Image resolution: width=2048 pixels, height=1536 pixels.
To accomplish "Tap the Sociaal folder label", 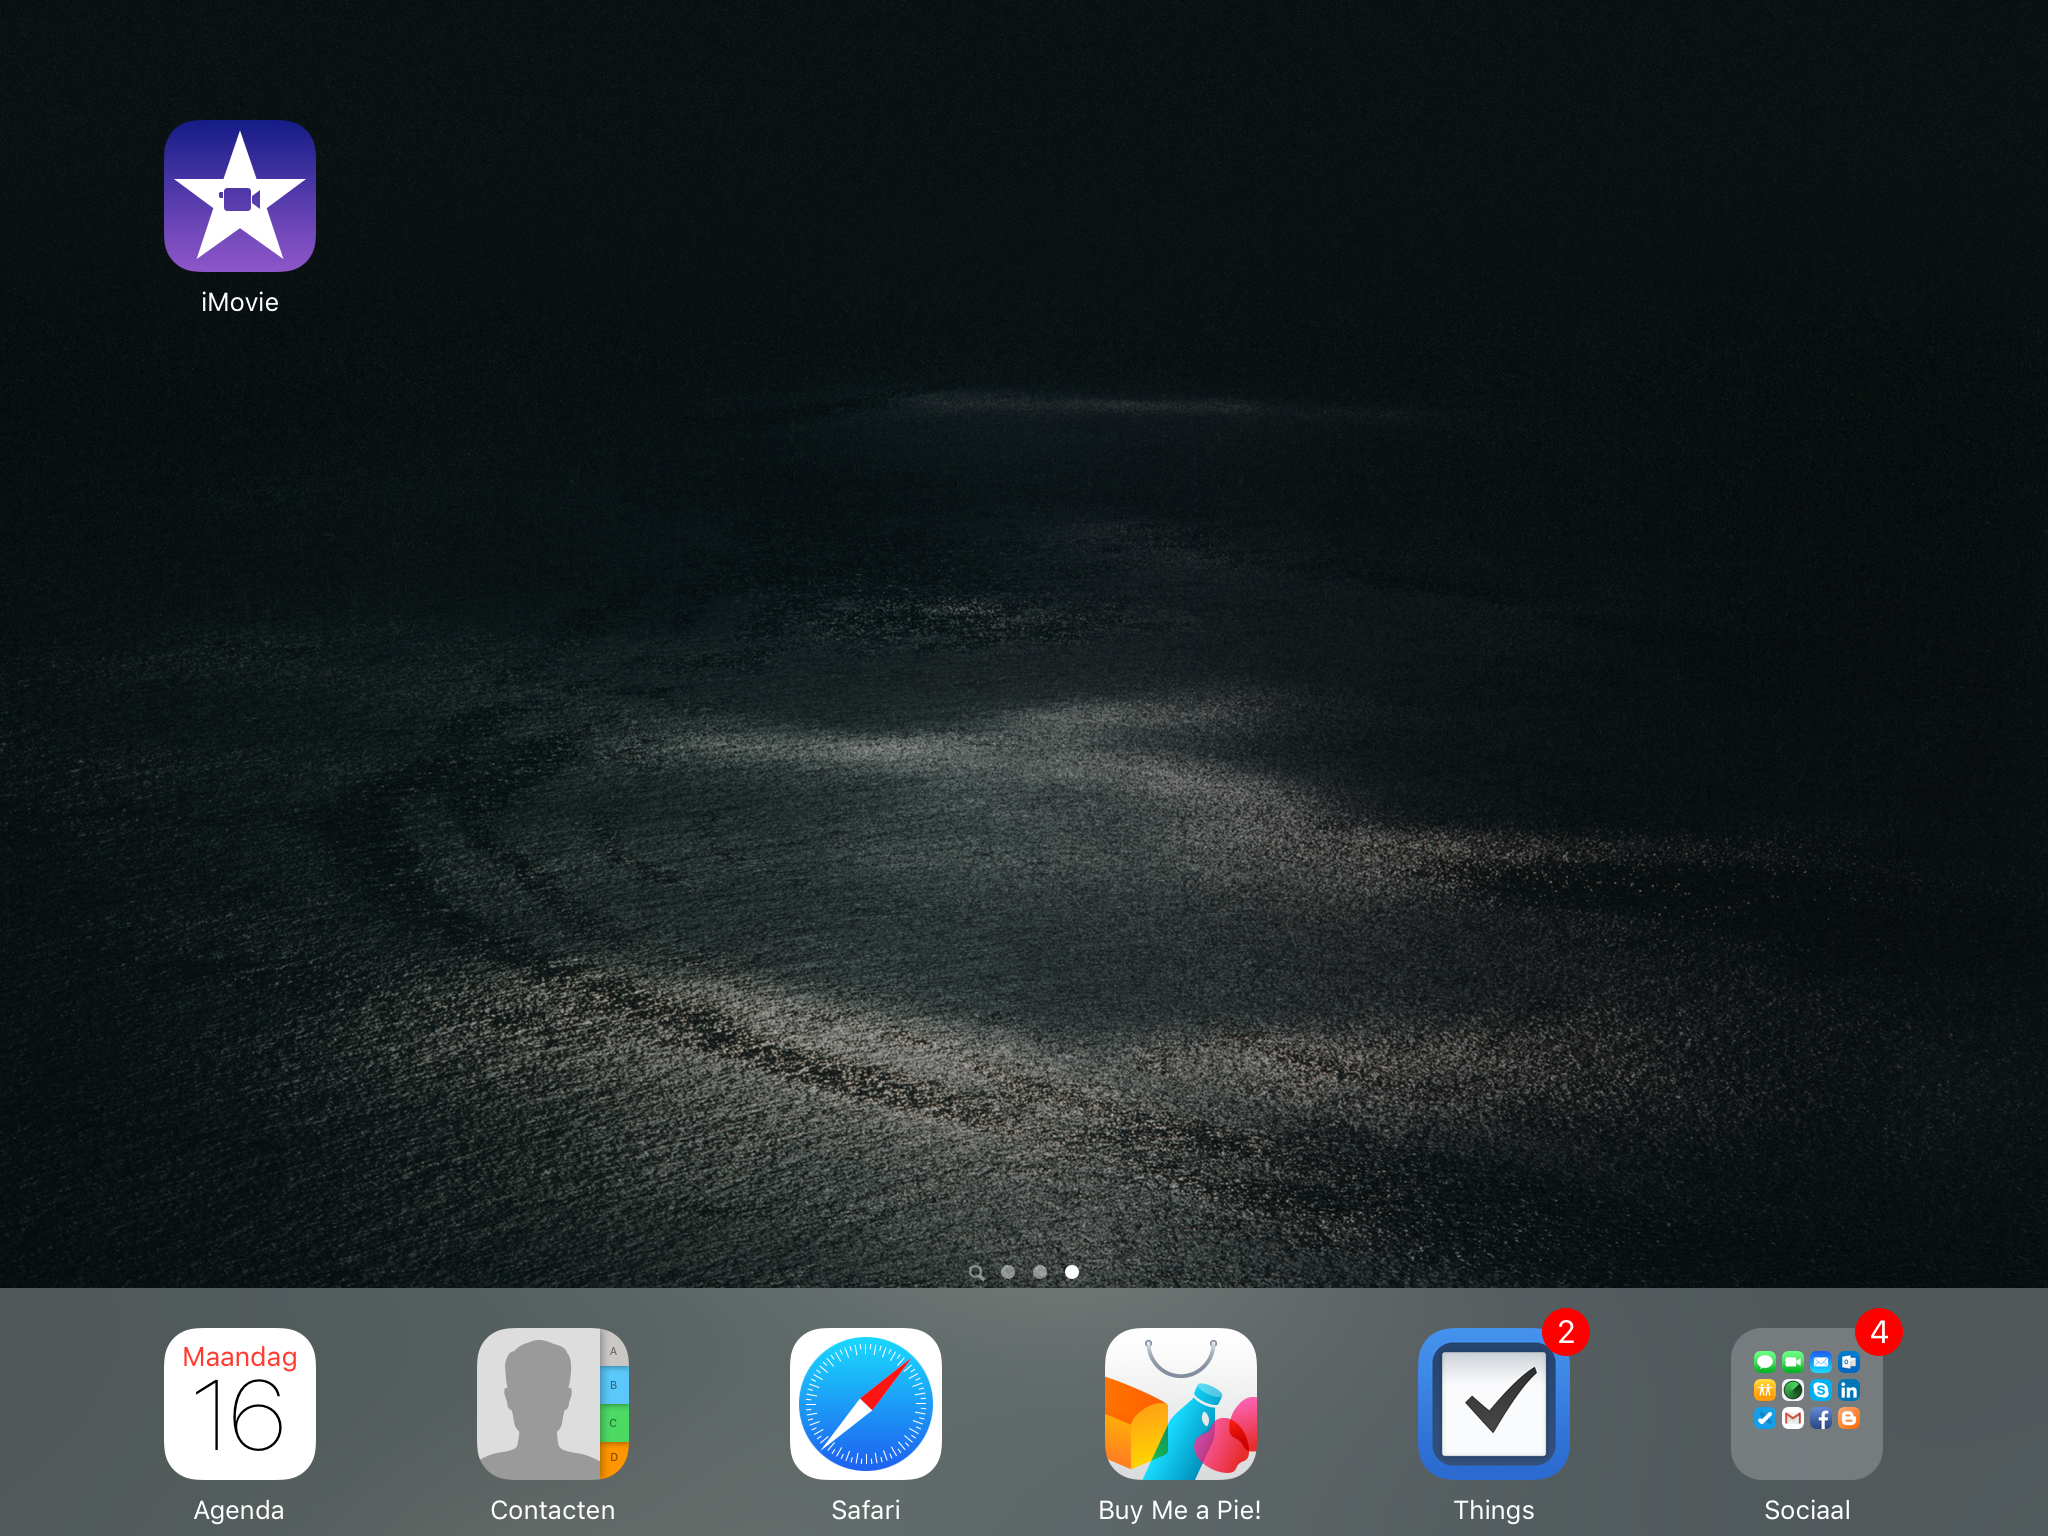I will (1806, 1510).
